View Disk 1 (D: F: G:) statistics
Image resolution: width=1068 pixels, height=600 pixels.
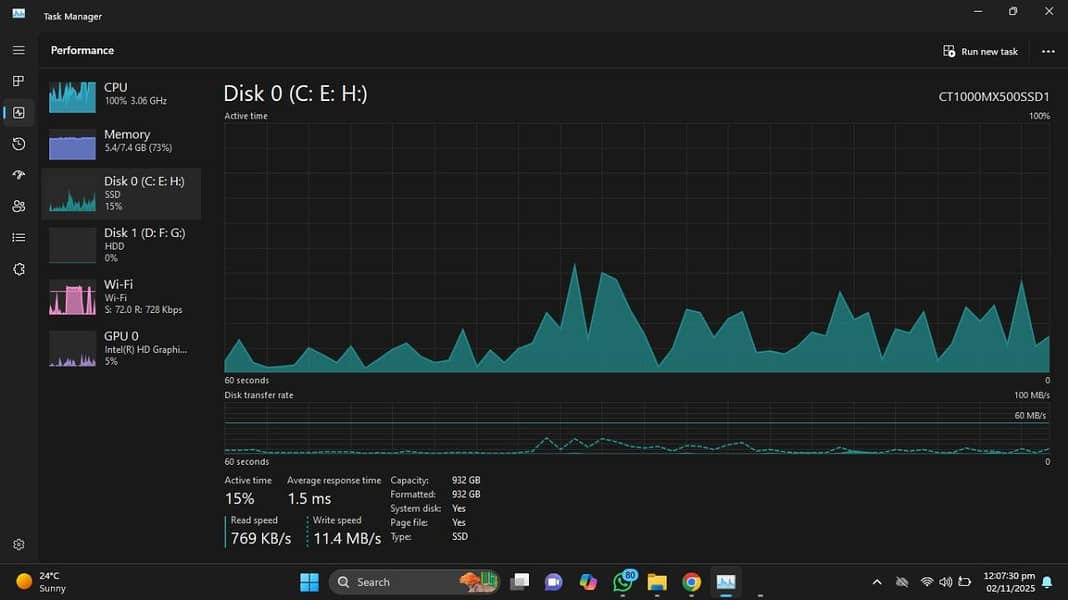coord(120,244)
